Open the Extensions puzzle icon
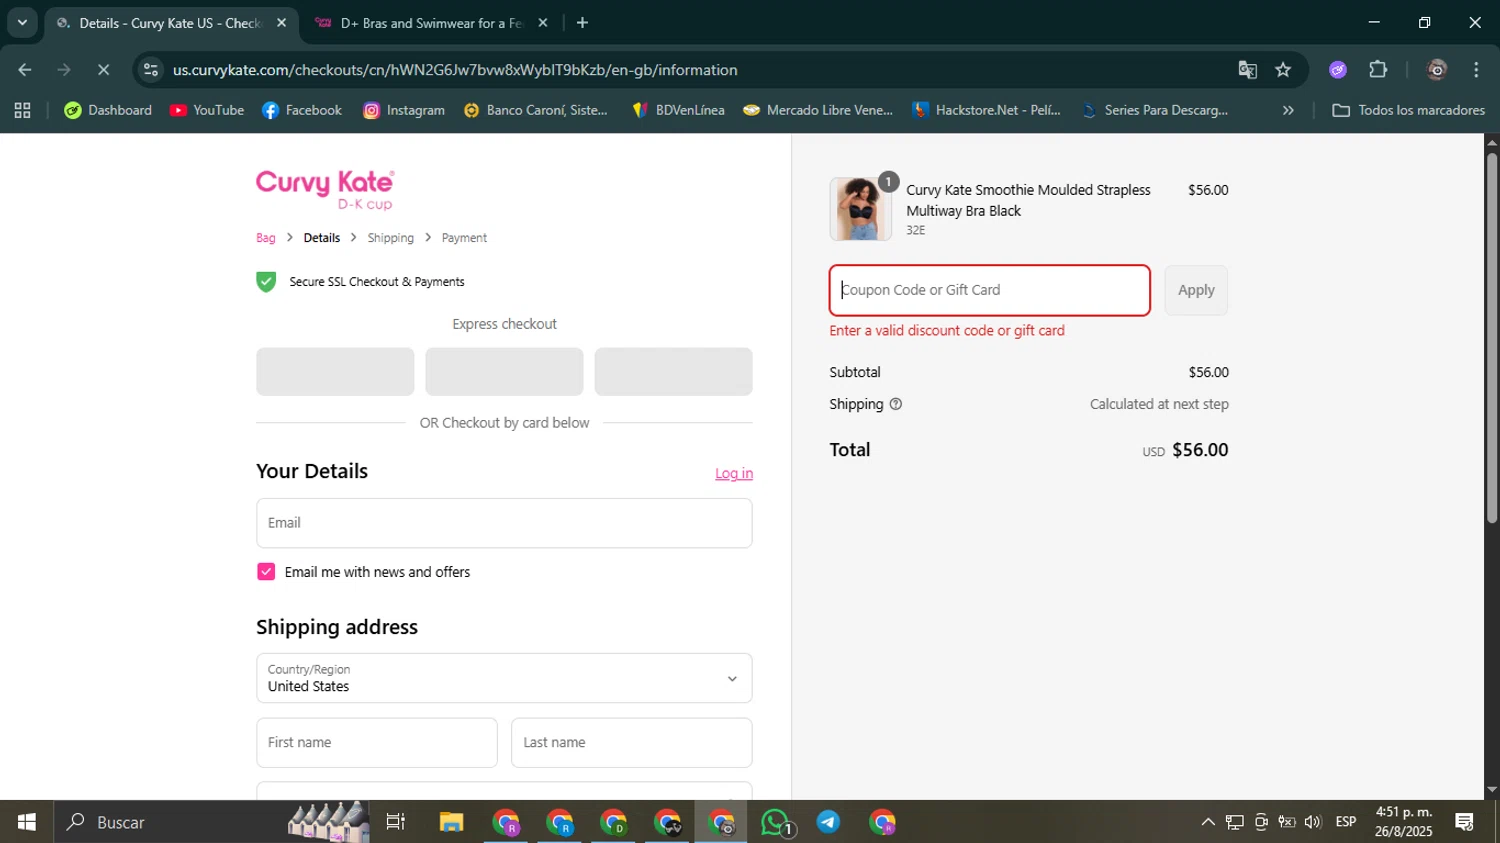This screenshot has height=843, width=1500. (x=1378, y=70)
